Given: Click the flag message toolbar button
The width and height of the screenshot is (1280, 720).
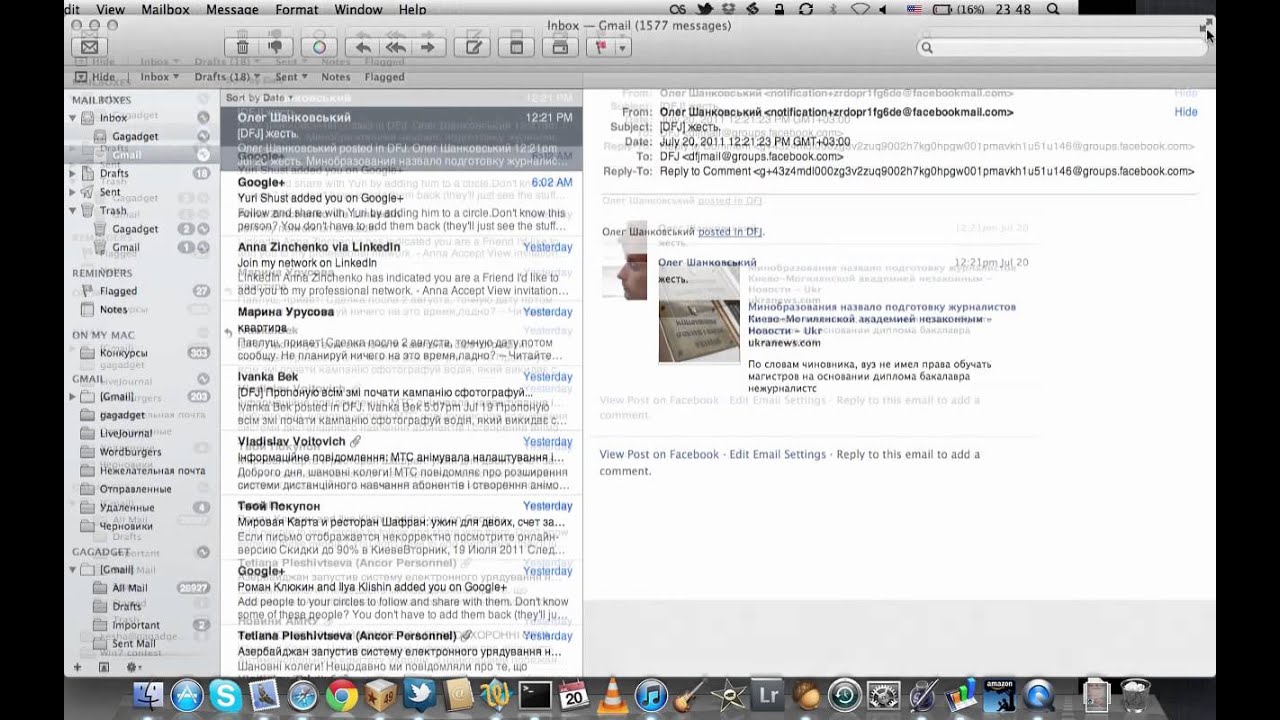Looking at the screenshot, I should tap(603, 46).
